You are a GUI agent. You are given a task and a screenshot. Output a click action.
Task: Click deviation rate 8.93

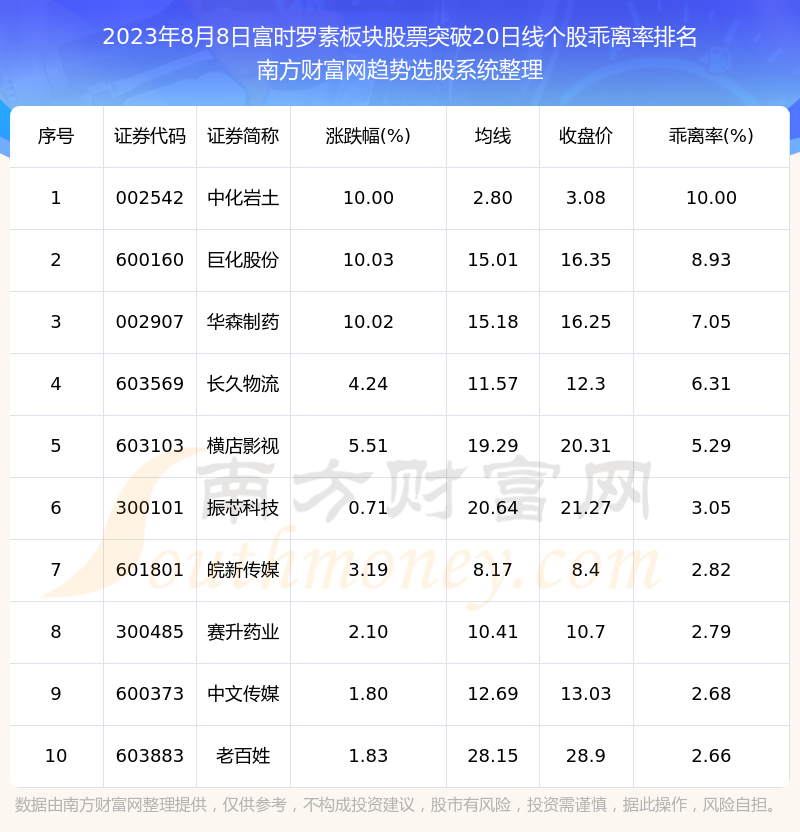pos(711,260)
